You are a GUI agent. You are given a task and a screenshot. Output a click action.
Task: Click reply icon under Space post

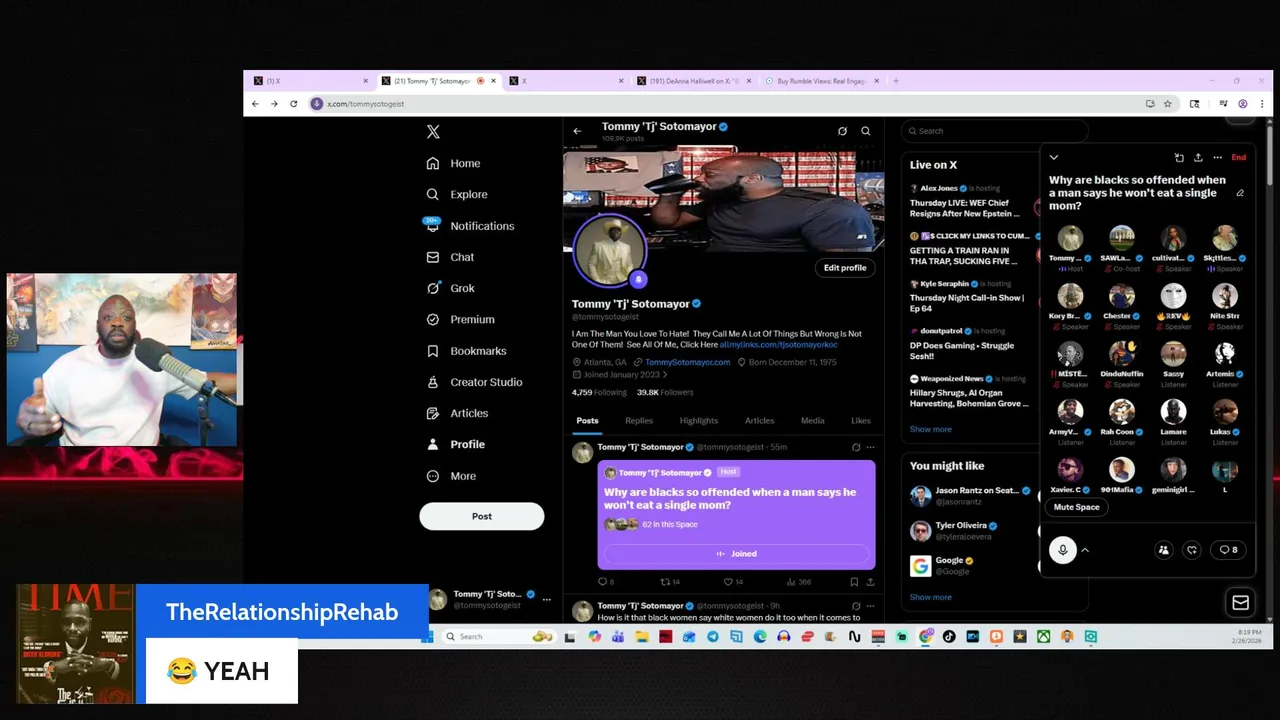(603, 581)
